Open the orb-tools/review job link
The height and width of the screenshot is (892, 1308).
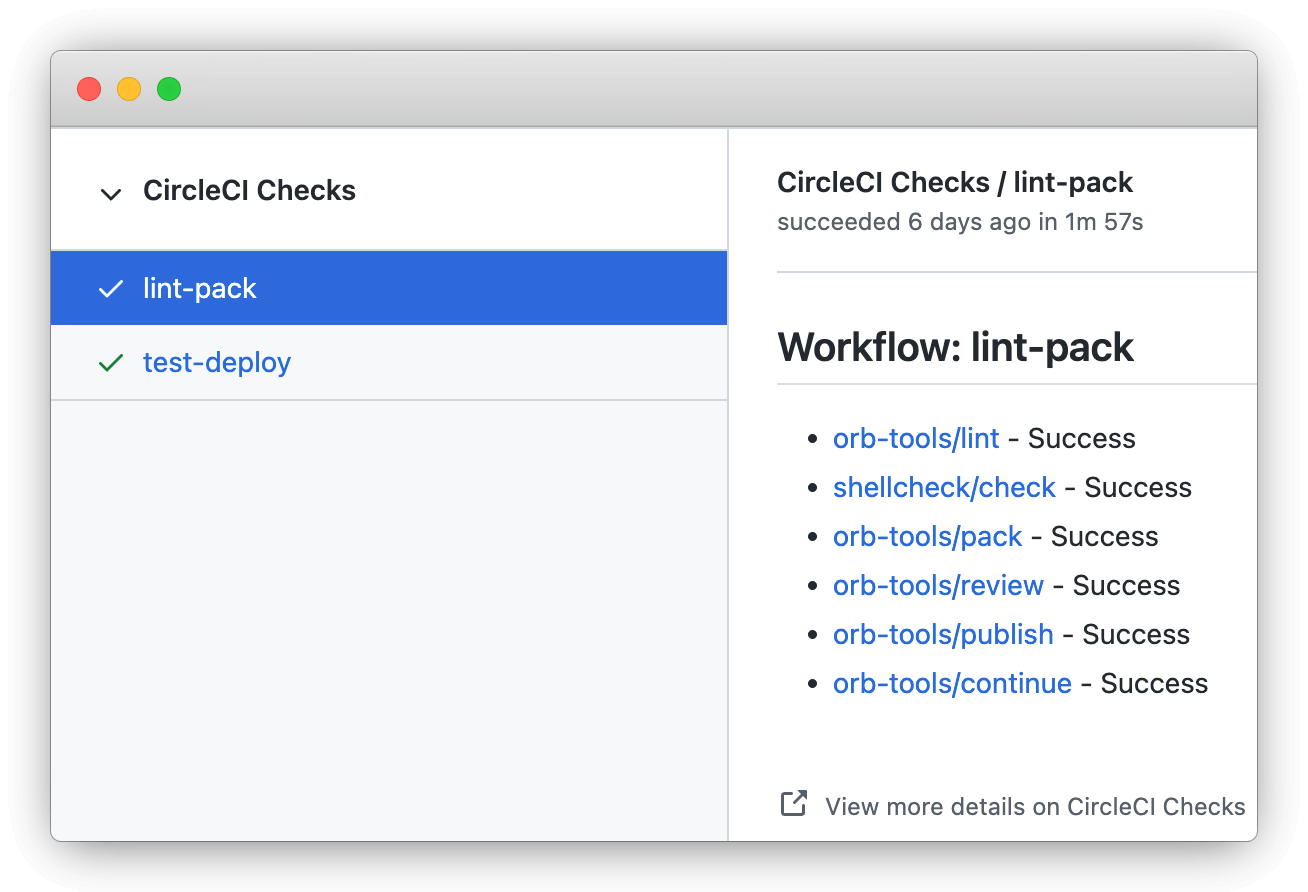[x=938, y=585]
